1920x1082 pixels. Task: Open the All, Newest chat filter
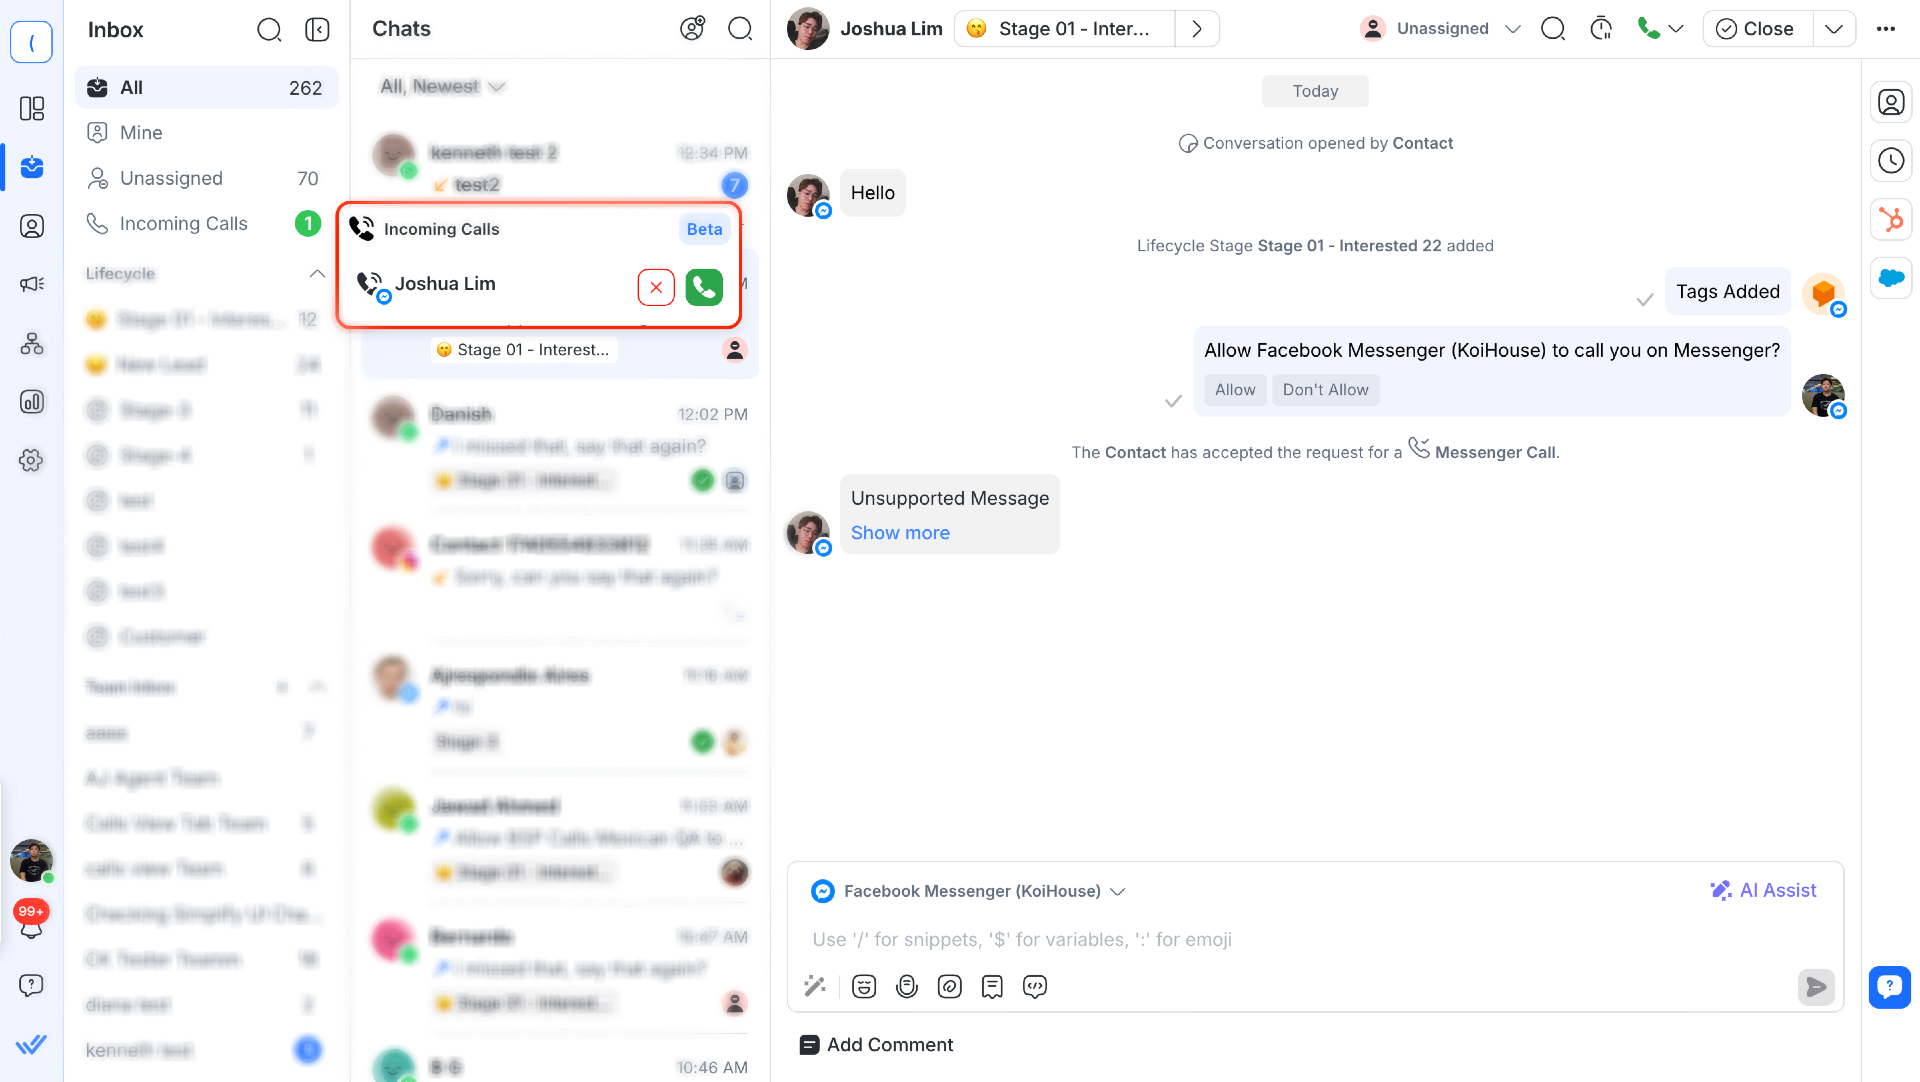pyautogui.click(x=441, y=87)
